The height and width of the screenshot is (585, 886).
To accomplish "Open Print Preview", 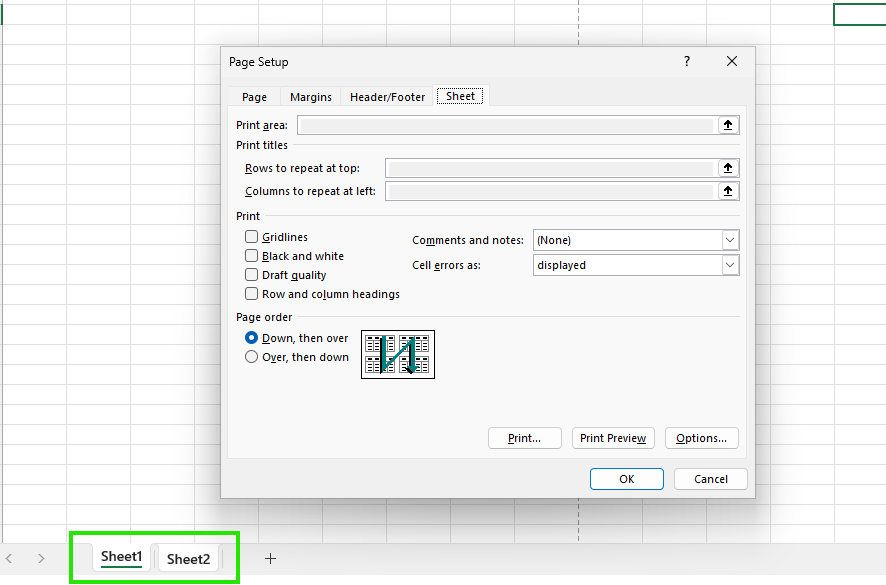I will click(613, 438).
